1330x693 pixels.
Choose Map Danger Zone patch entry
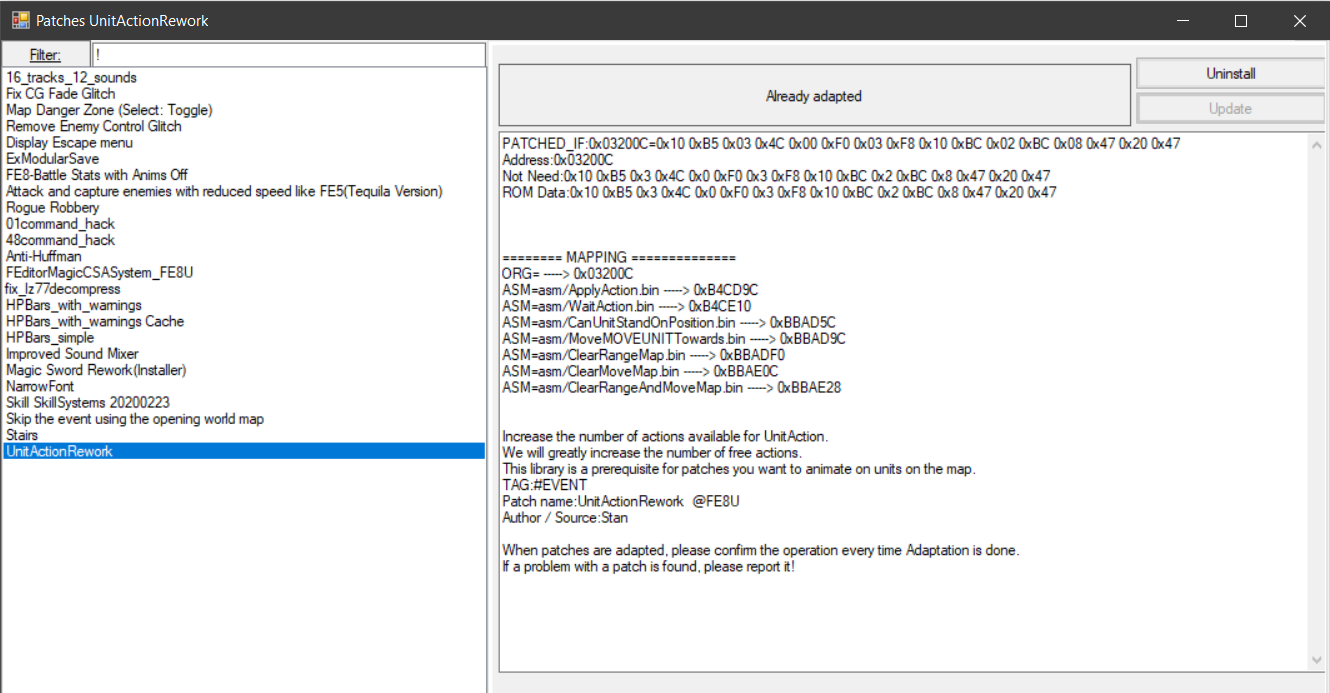(x=109, y=110)
